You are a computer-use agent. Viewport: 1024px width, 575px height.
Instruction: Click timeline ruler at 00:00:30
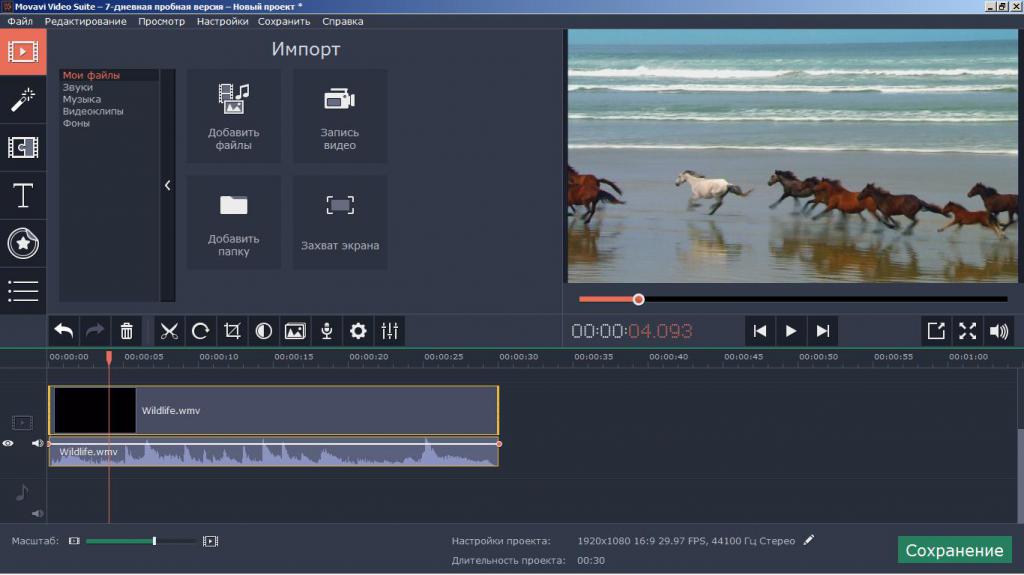point(519,357)
